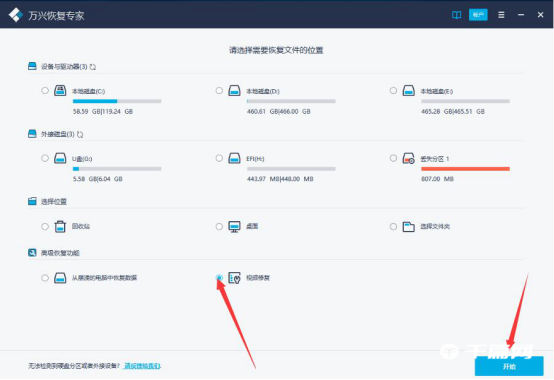Select EFI H partition radio button
Screen dimensions: 554x380
point(219,158)
